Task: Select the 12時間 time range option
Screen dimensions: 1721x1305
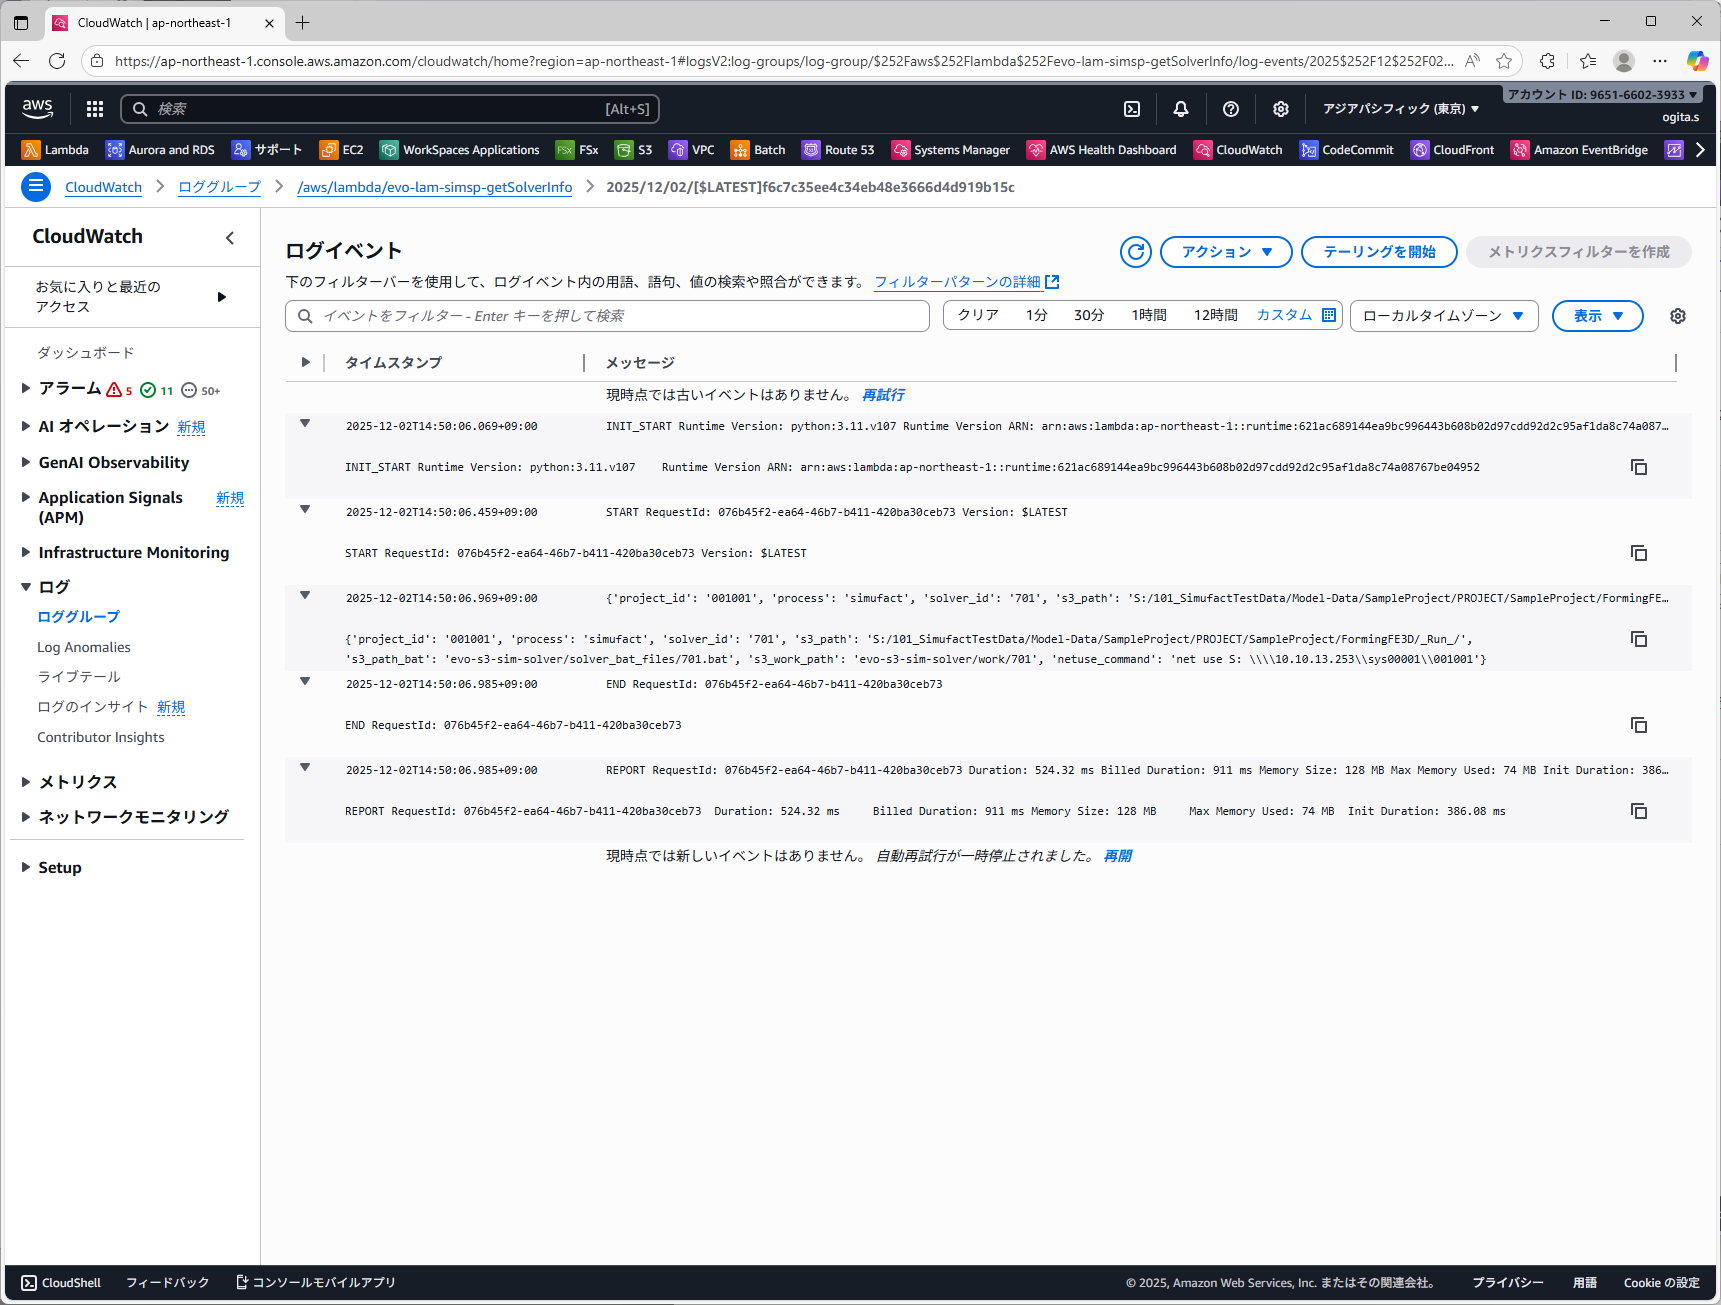Action: (1215, 316)
